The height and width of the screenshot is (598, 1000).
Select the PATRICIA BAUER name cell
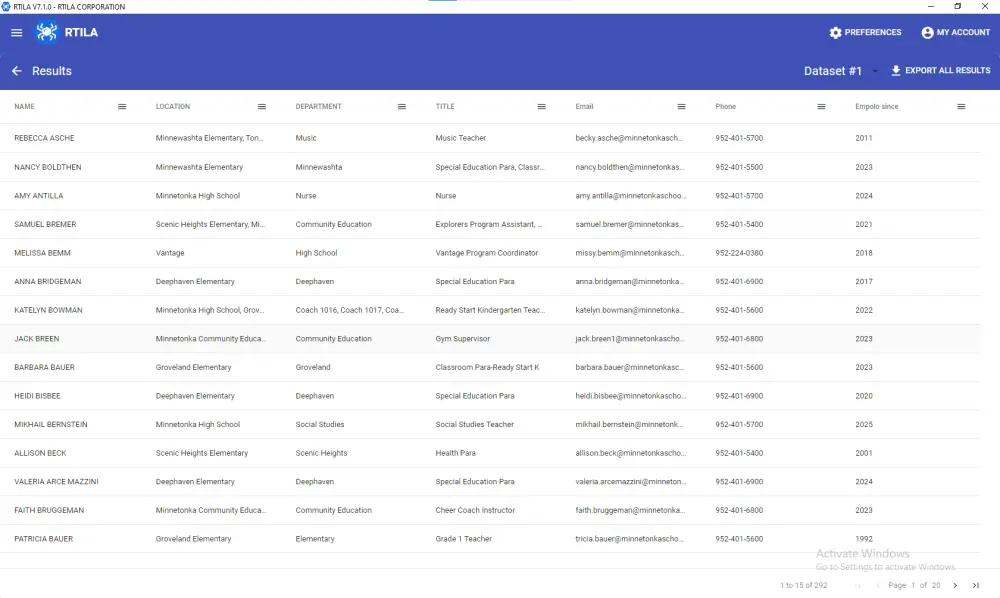43,539
